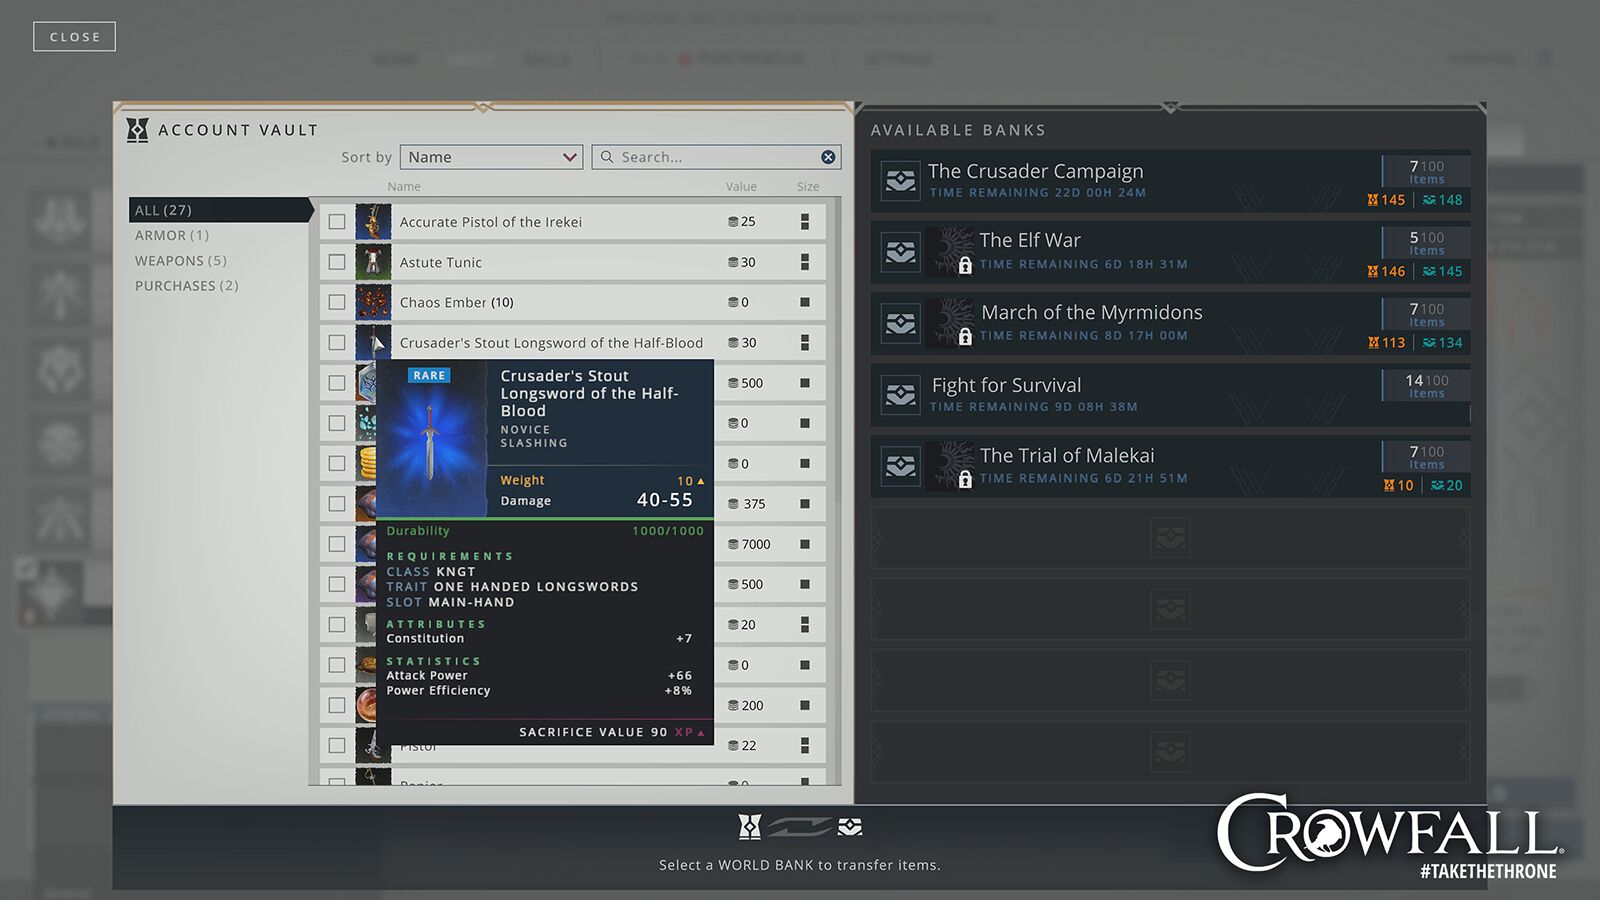
Task: Click the size icon of Astute Tunic row
Action: (x=805, y=262)
